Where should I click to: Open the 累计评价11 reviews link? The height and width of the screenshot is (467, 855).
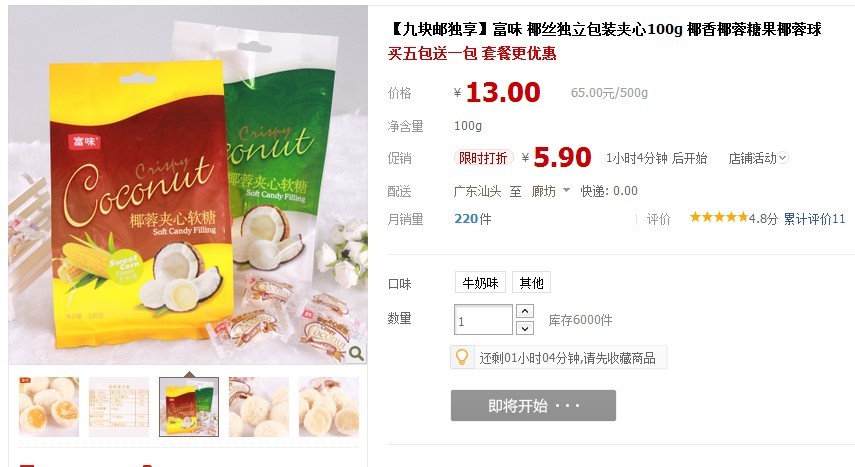[814, 219]
